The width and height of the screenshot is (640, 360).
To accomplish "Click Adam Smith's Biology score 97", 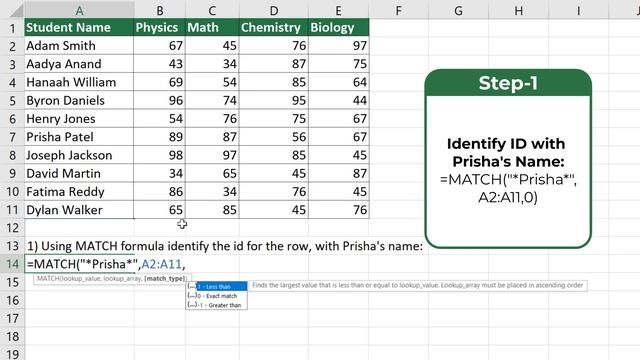I will (339, 46).
